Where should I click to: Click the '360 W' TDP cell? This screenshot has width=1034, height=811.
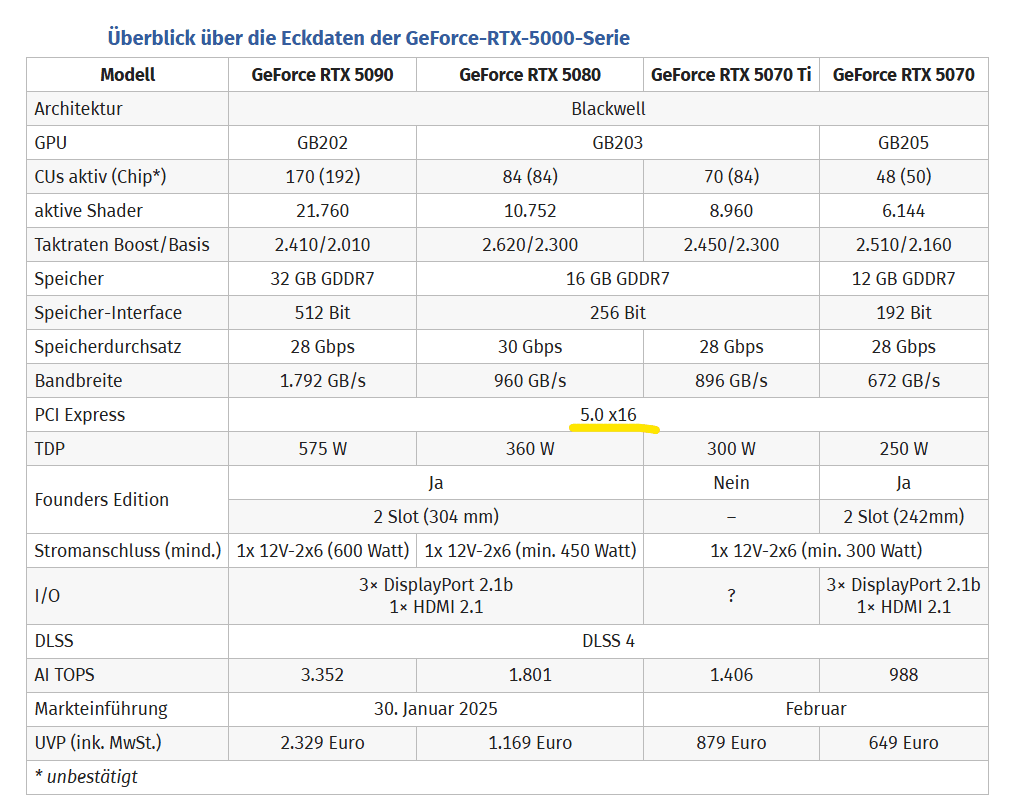(x=530, y=448)
